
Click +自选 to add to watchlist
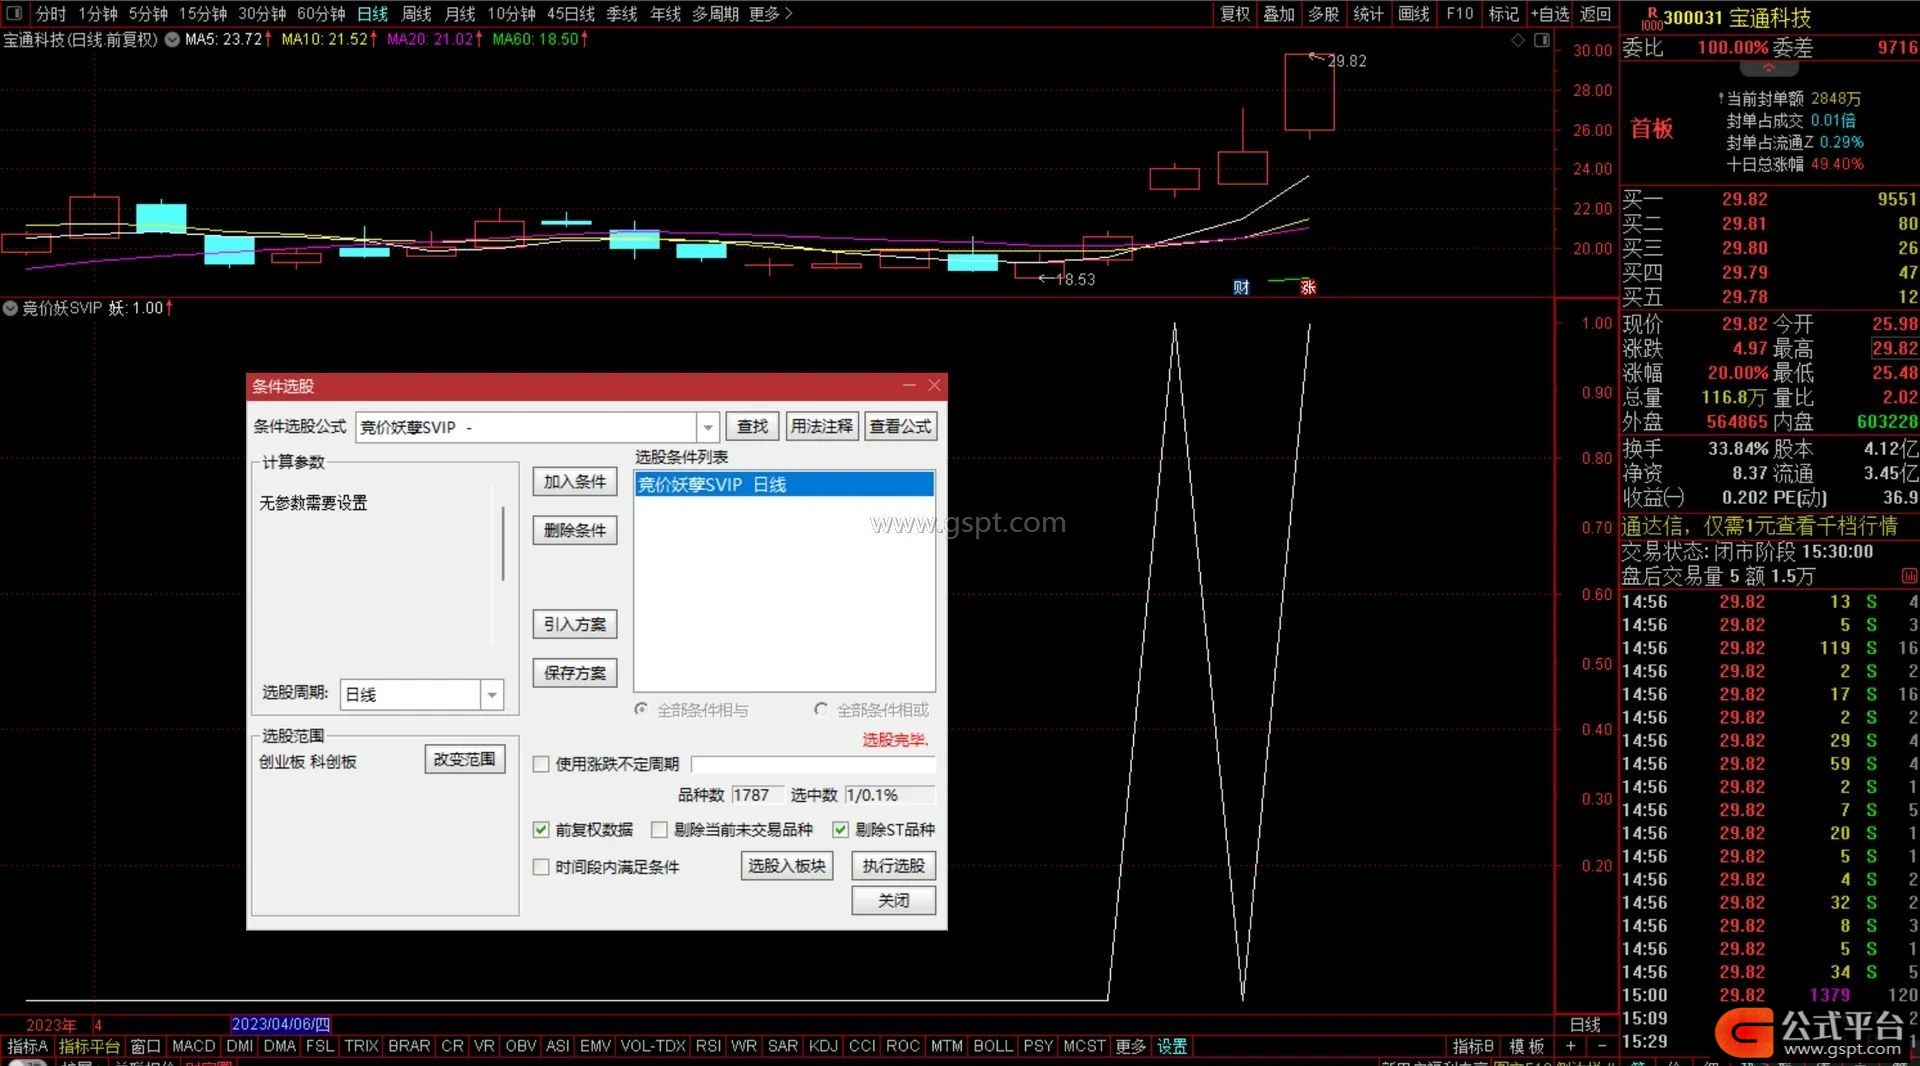click(1550, 14)
